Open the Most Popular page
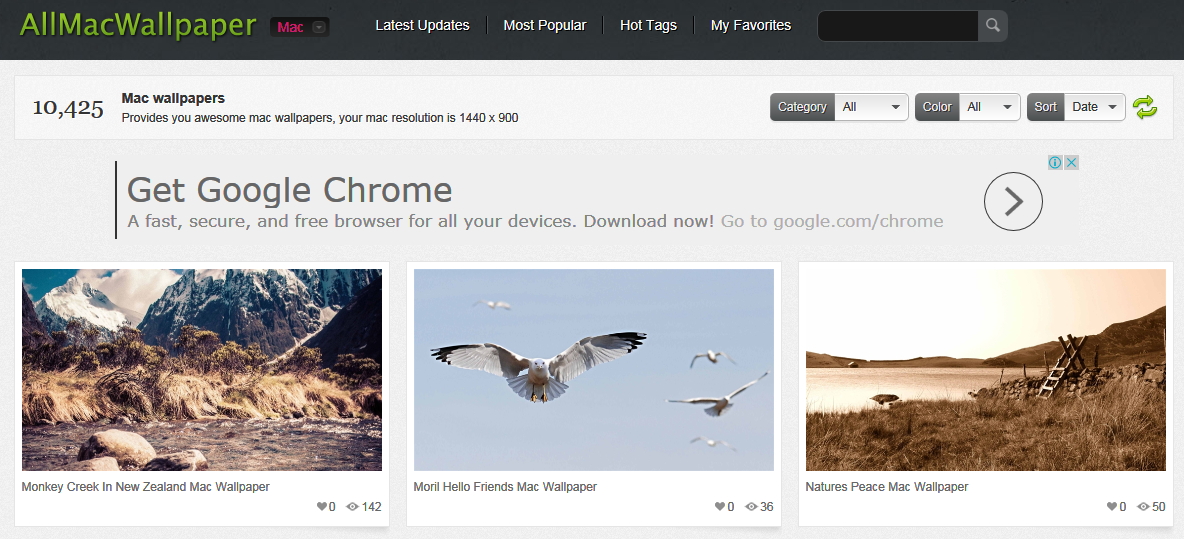Viewport: 1184px width, 539px height. (x=545, y=25)
